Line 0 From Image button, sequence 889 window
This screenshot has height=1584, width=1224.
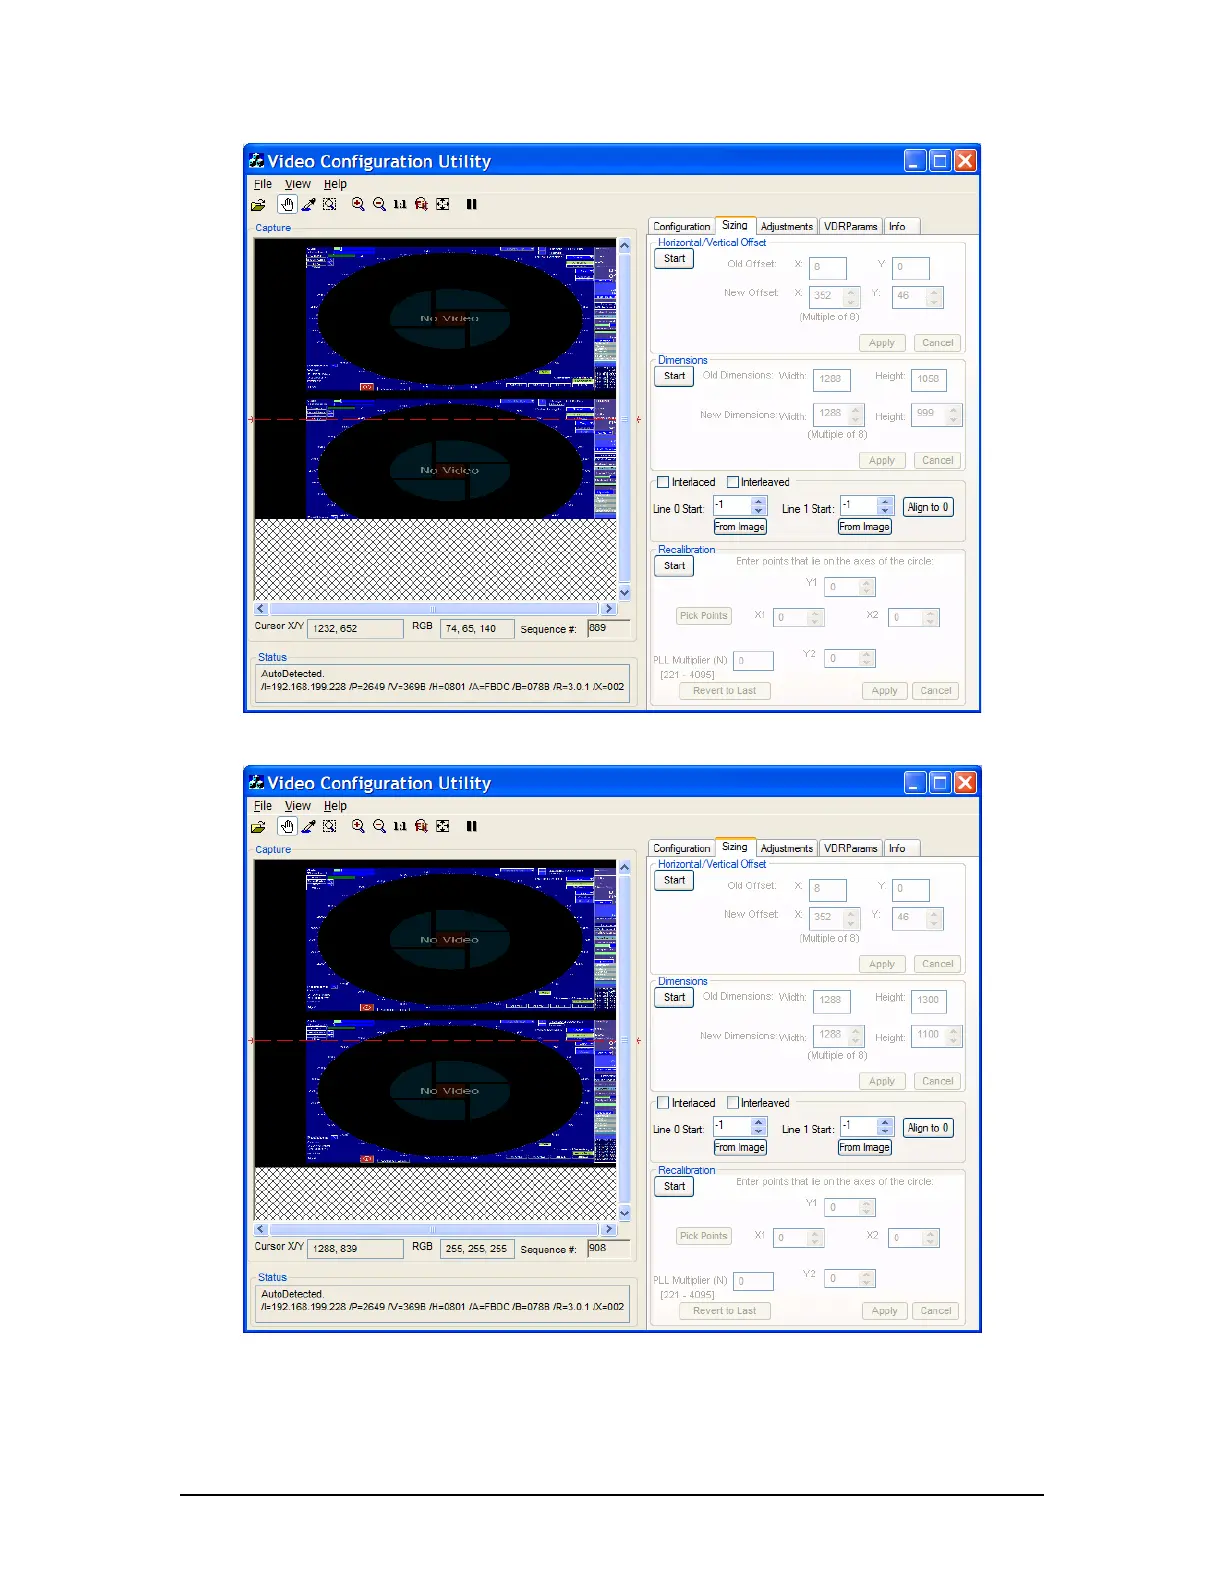pos(740,527)
